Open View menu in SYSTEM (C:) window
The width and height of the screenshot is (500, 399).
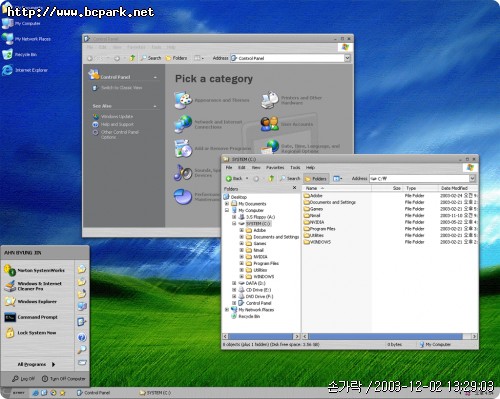pos(256,167)
